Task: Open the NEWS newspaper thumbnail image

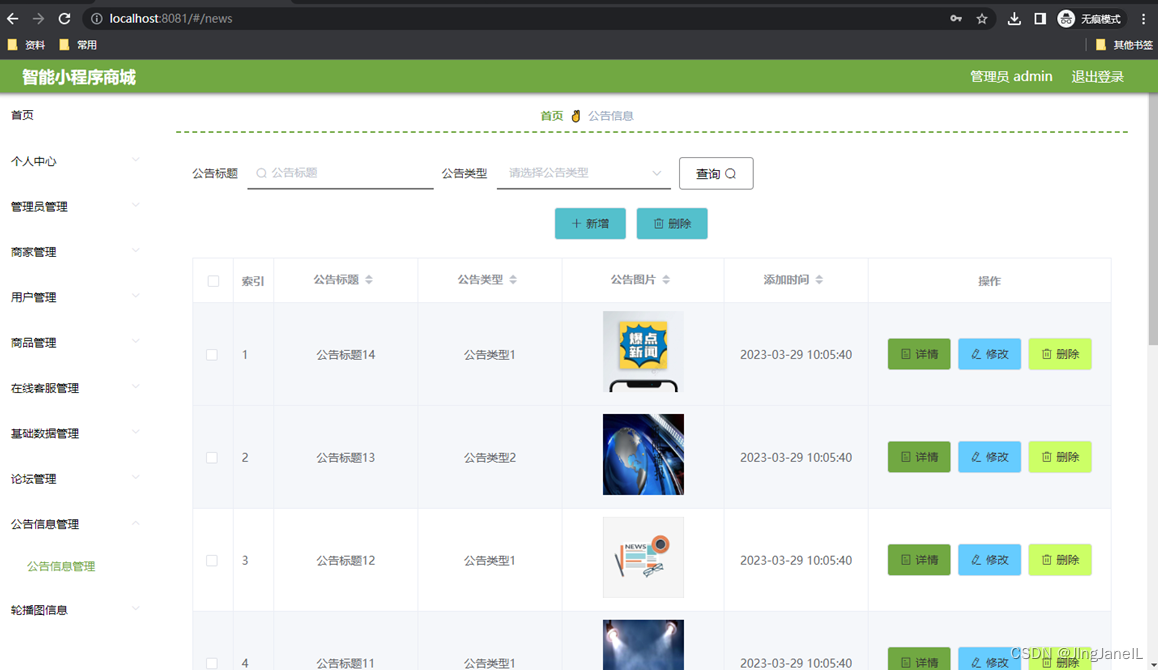Action: tap(643, 557)
